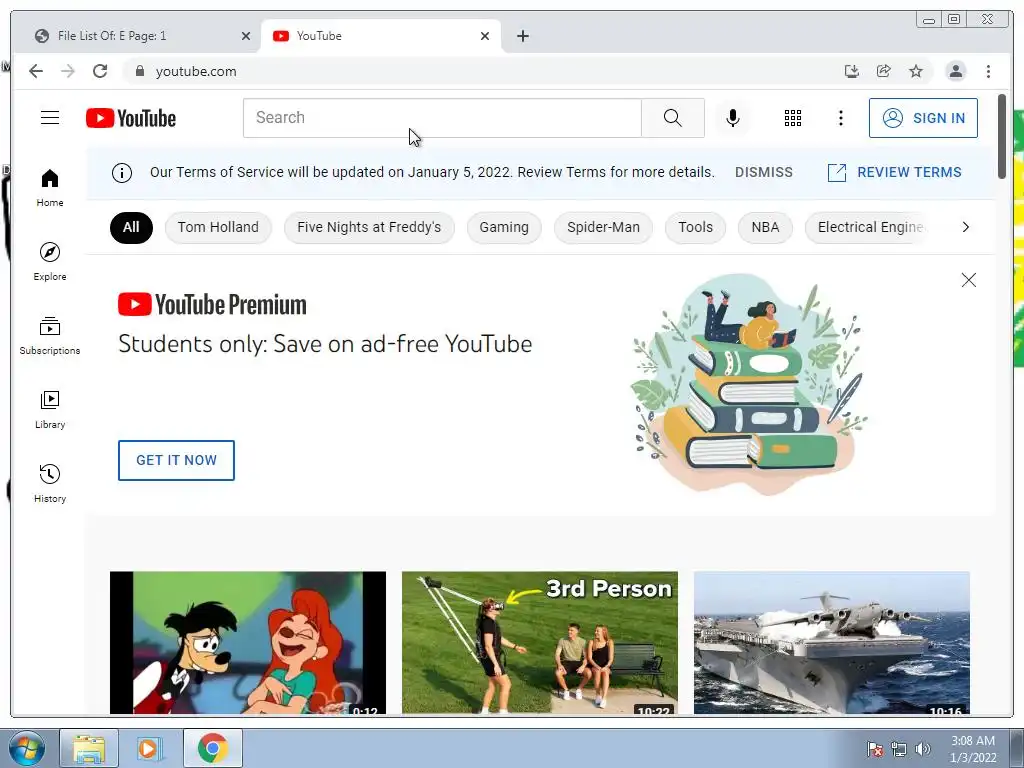Open History in sidebar
This screenshot has width=1024, height=768.
click(50, 484)
